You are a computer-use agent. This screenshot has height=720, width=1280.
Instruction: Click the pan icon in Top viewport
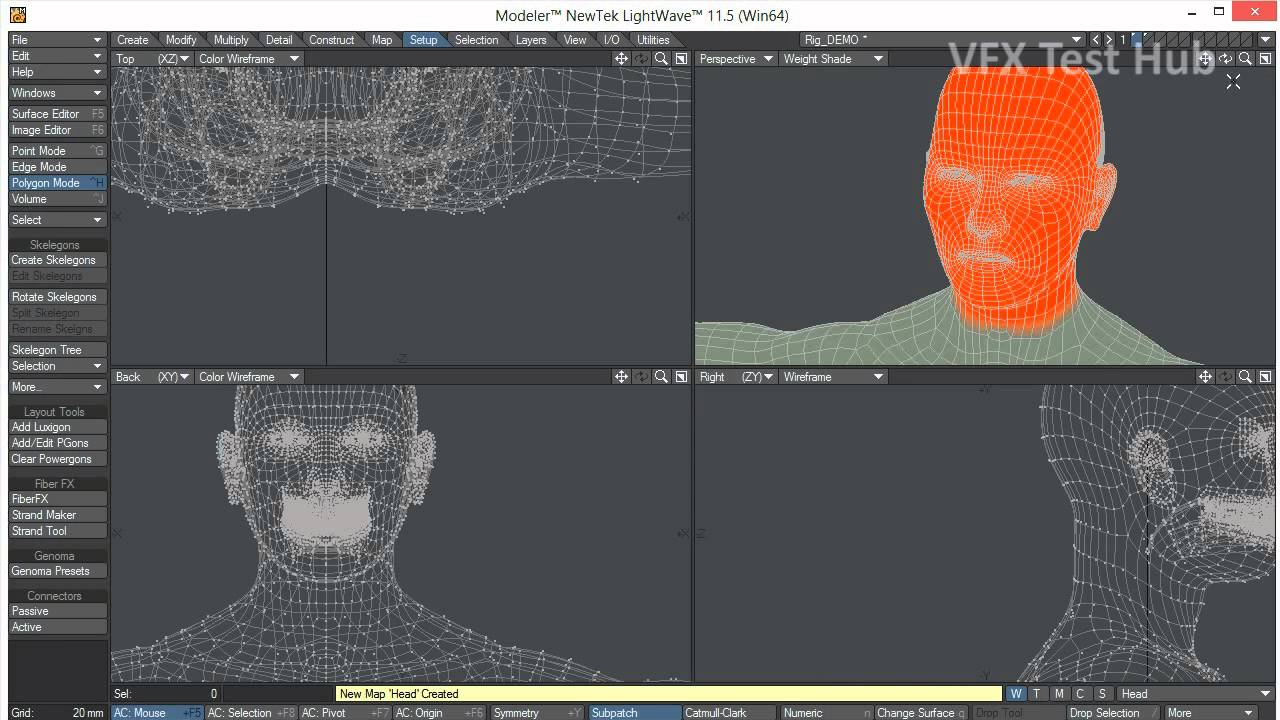click(x=621, y=59)
